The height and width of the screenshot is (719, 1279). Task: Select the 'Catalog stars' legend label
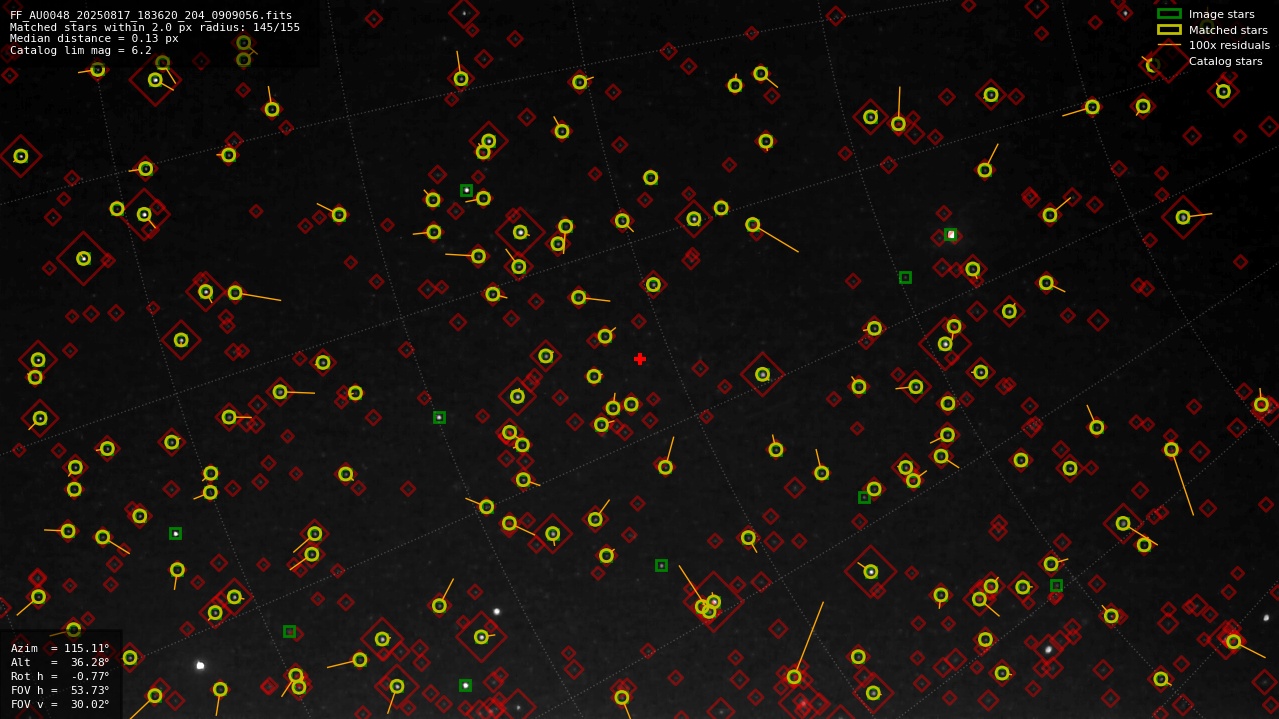[1225, 61]
